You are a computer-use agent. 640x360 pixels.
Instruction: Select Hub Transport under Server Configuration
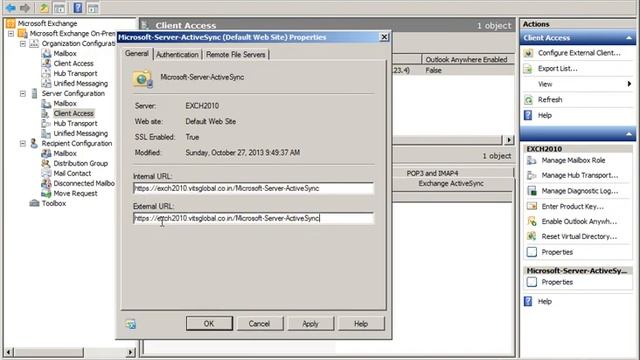(76, 123)
